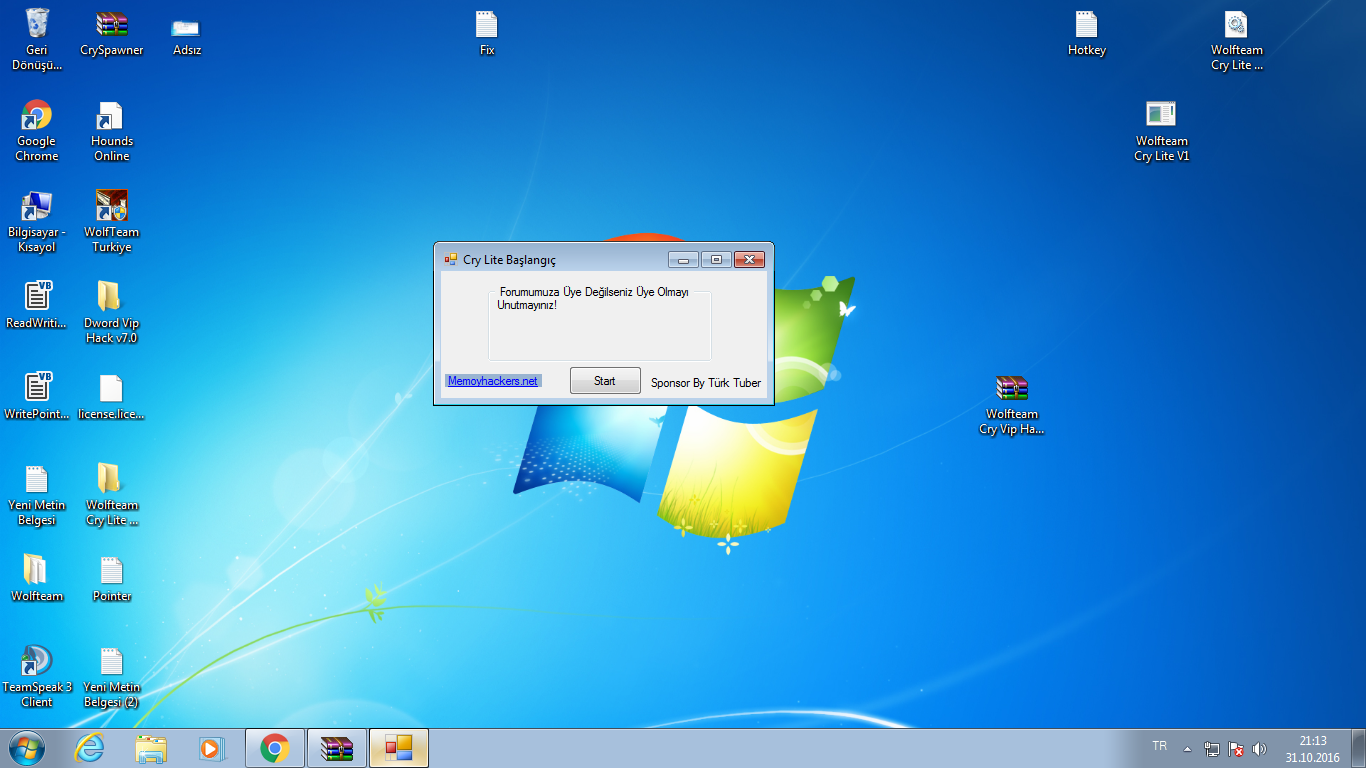Select the WolfTeam Turkiye shortcut icon
This screenshot has width=1366, height=768.
click(x=112, y=222)
